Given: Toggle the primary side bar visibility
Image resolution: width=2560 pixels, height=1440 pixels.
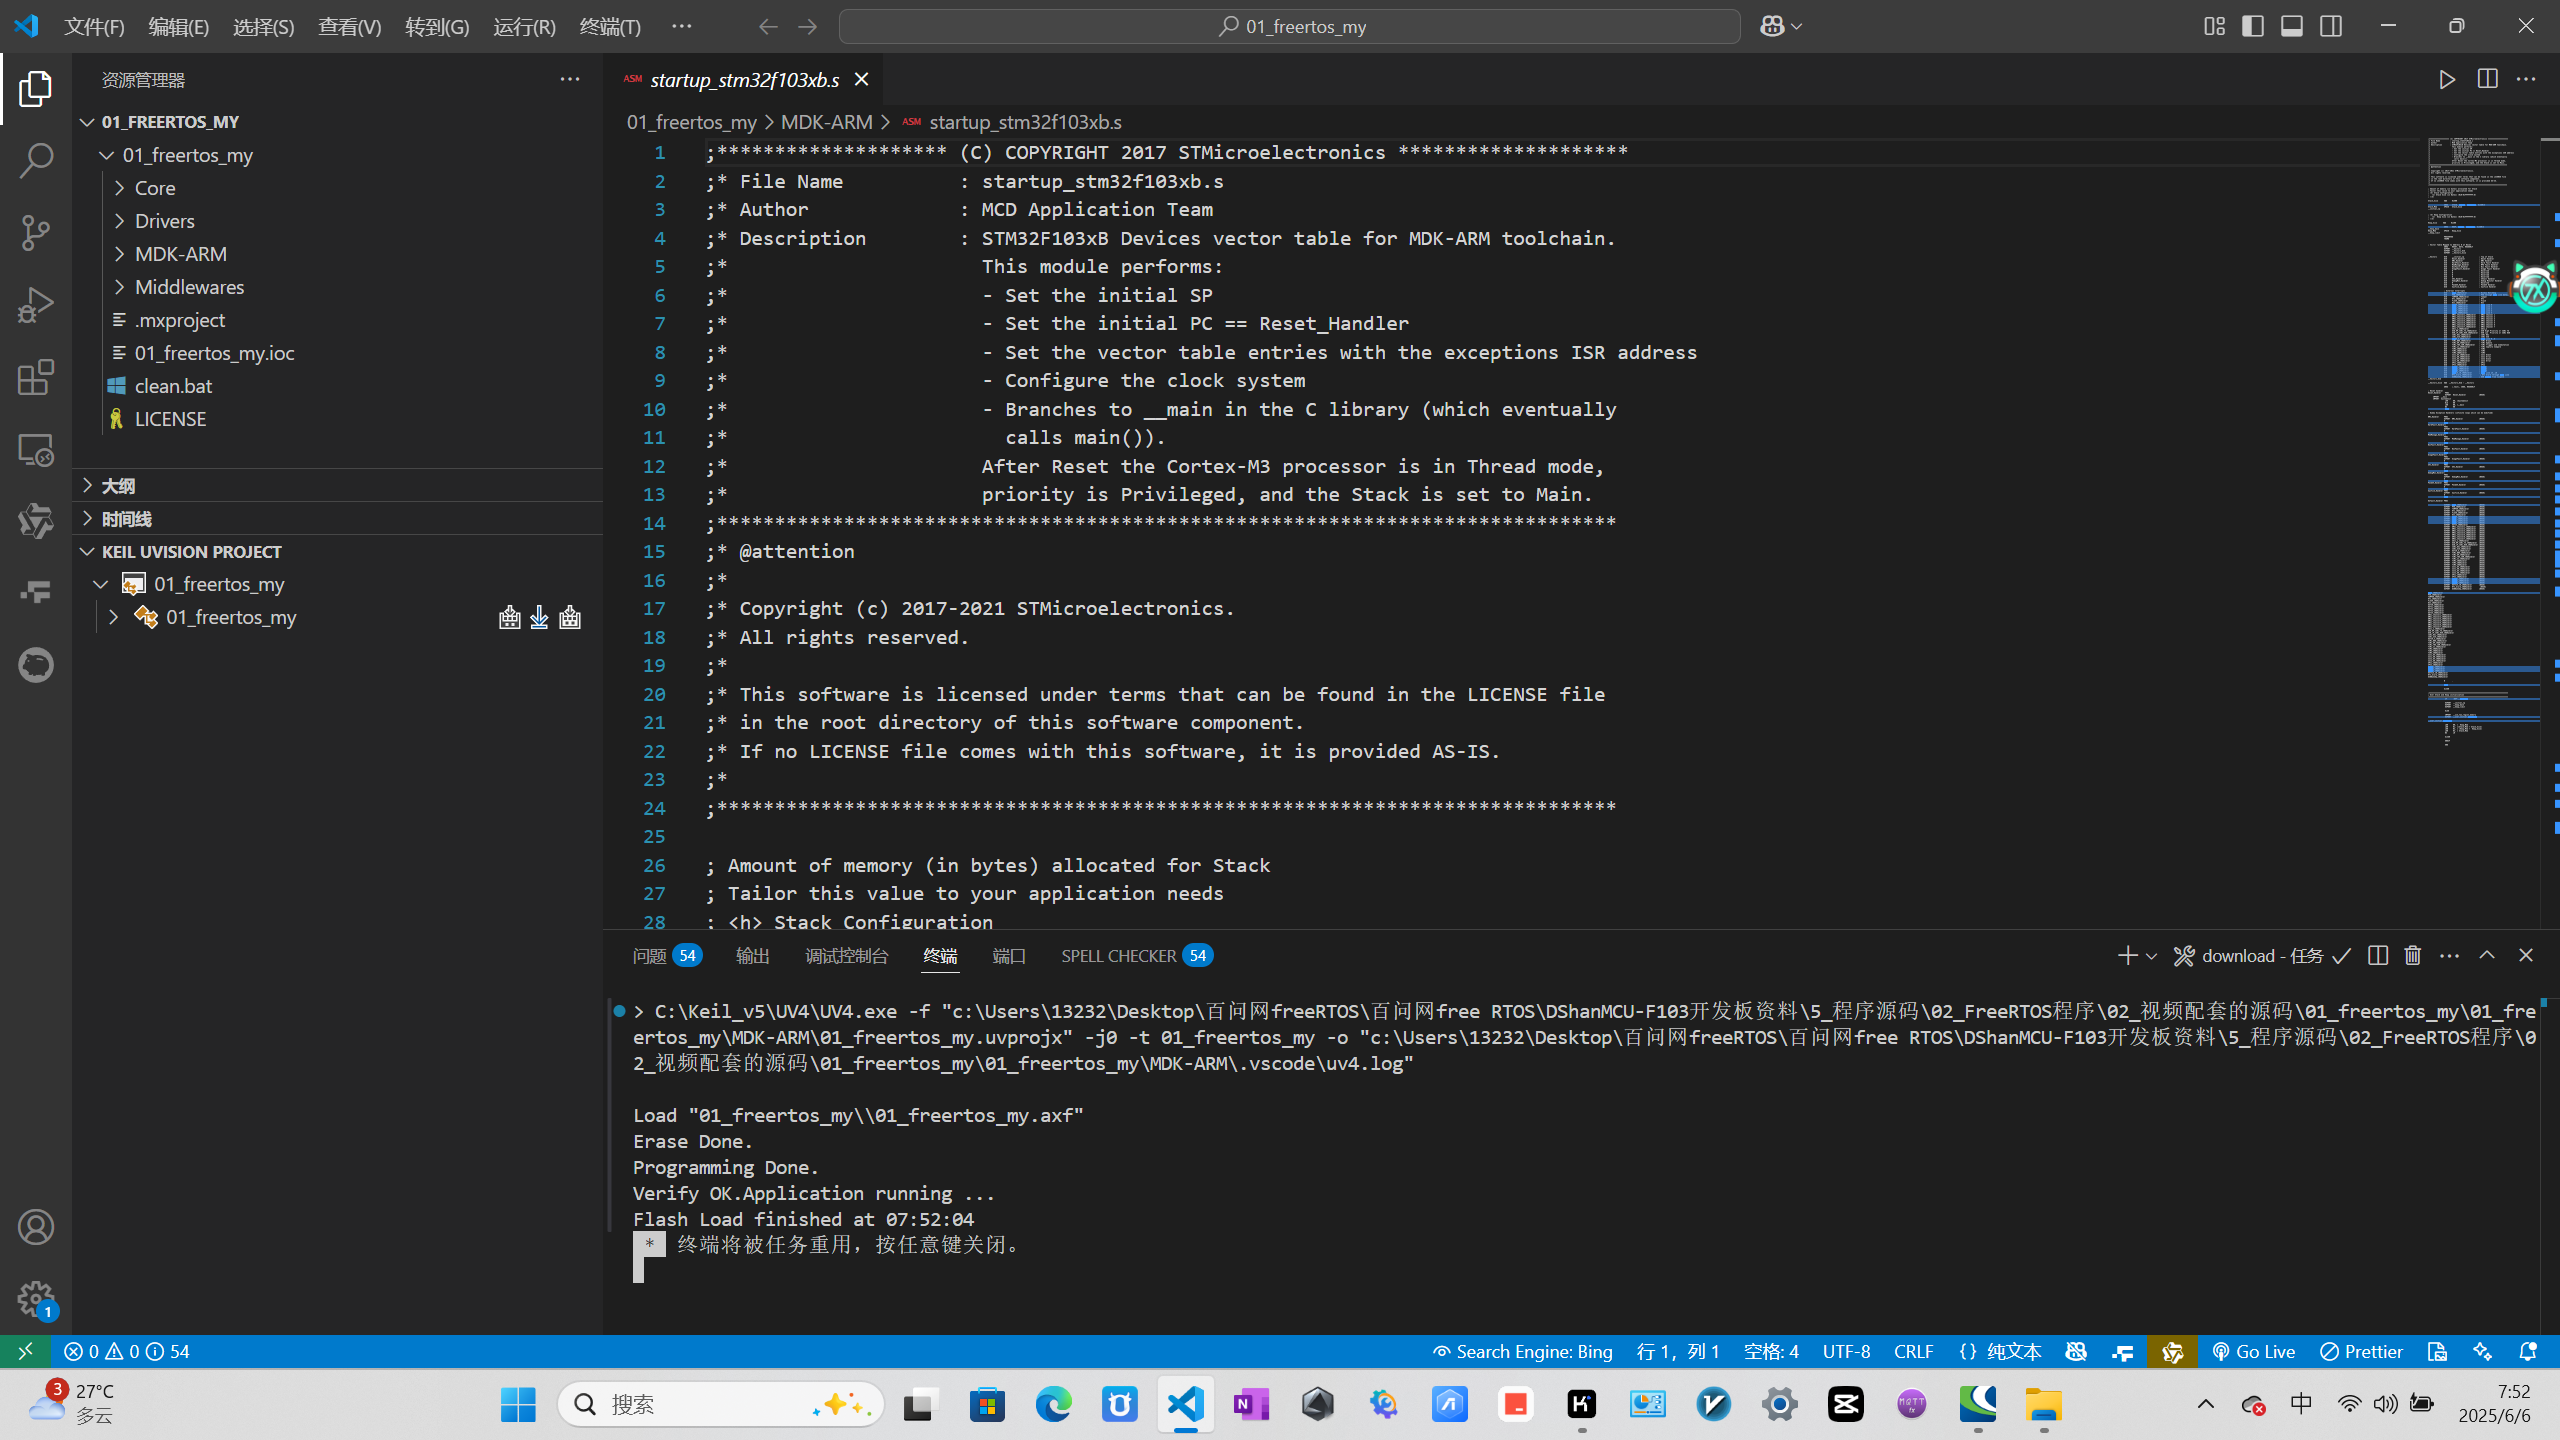Looking at the screenshot, I should coord(2252,26).
